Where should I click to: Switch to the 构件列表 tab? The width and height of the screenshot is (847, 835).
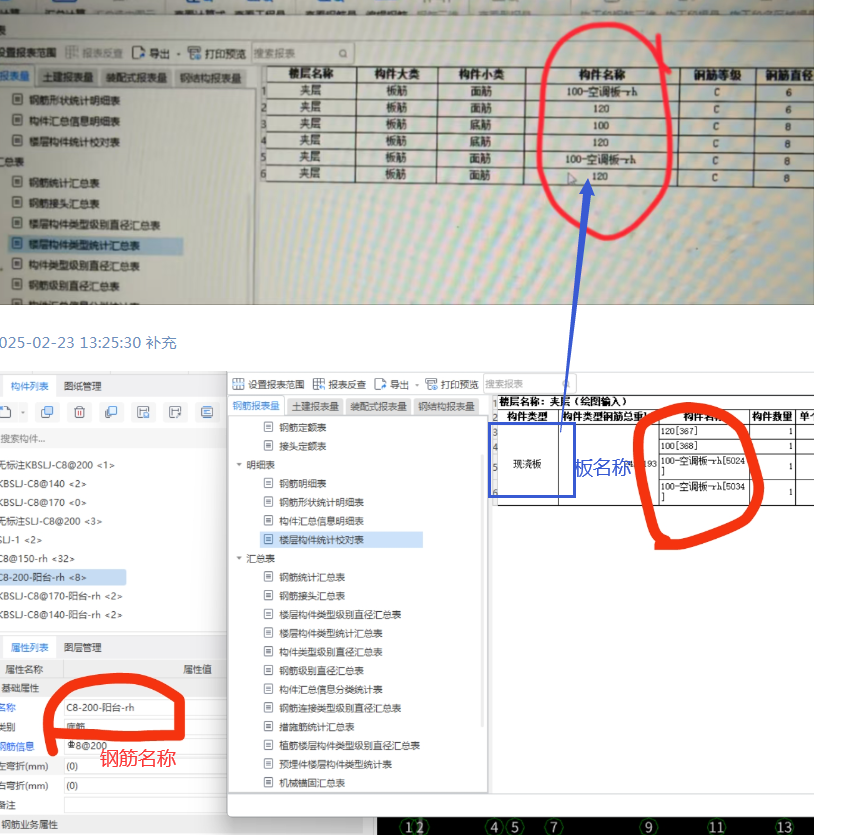(30, 386)
